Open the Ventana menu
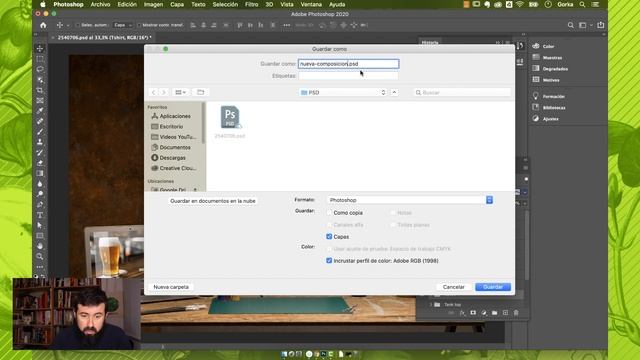This screenshot has height=360, width=640. pos(311,4)
